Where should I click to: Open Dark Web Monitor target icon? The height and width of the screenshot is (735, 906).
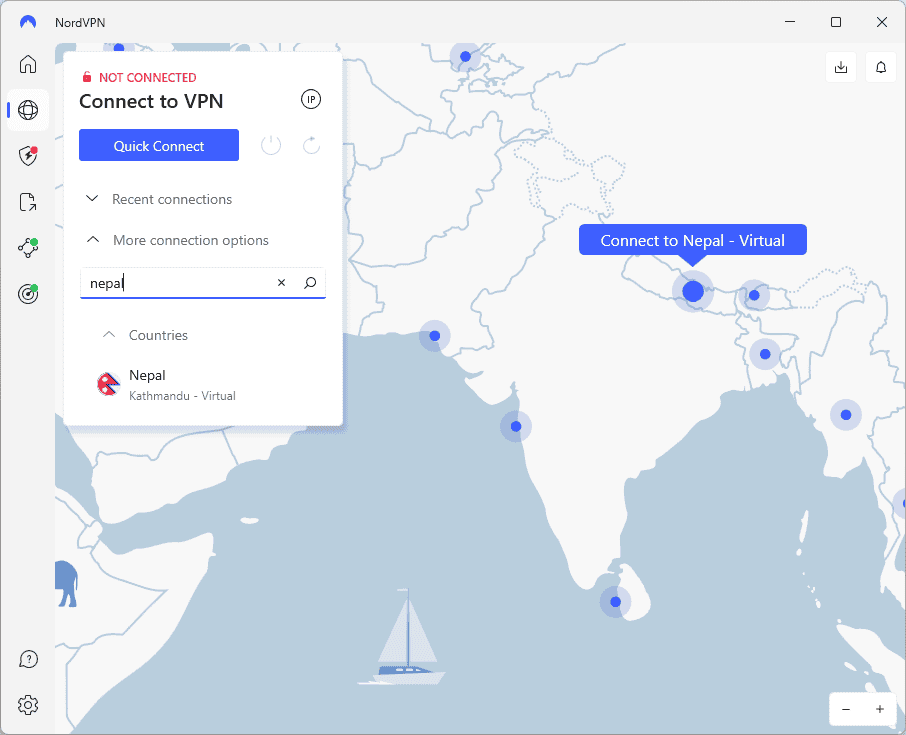pos(28,294)
